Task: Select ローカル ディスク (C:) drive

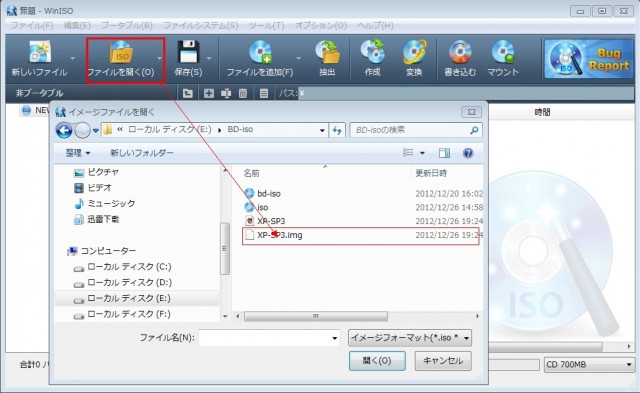Action: (122, 267)
